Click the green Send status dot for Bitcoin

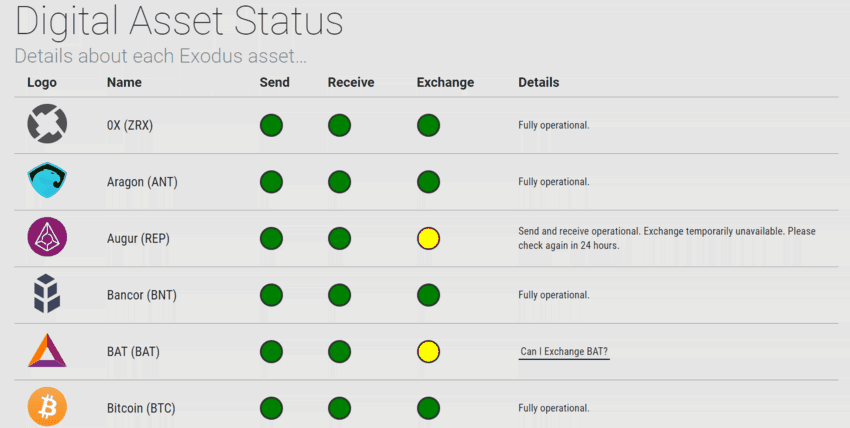(x=271, y=408)
